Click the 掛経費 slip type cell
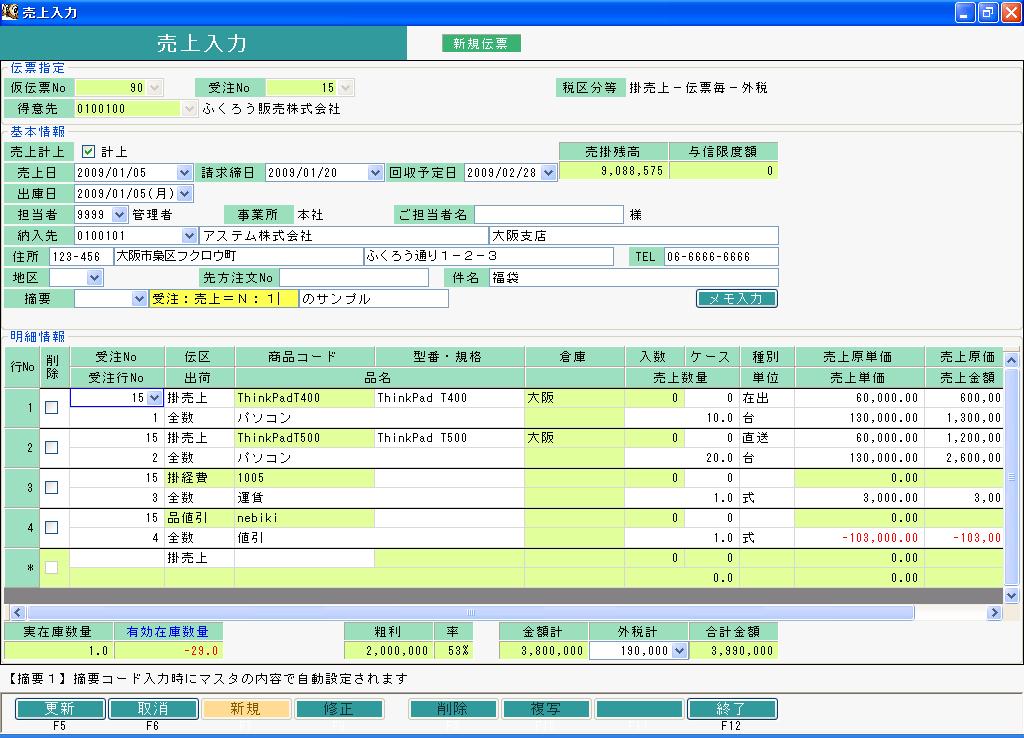This screenshot has height=738, width=1024. 199,478
